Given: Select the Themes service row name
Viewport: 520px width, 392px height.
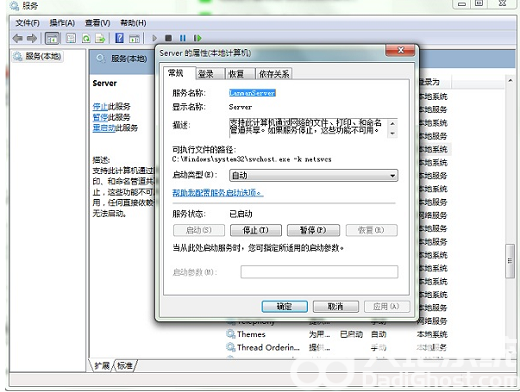Looking at the screenshot, I should click(x=251, y=334).
